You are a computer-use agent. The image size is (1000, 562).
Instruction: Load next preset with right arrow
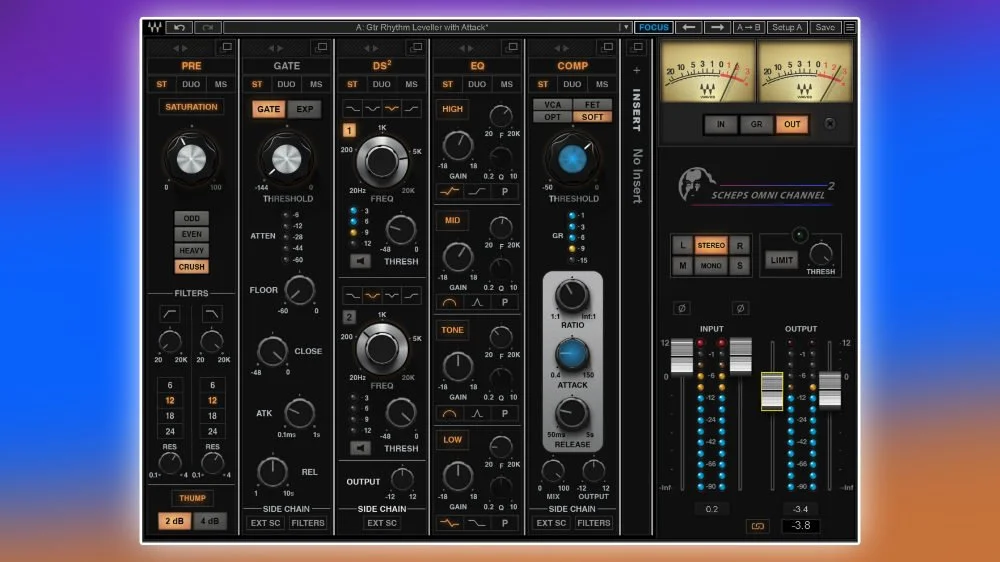(717, 27)
